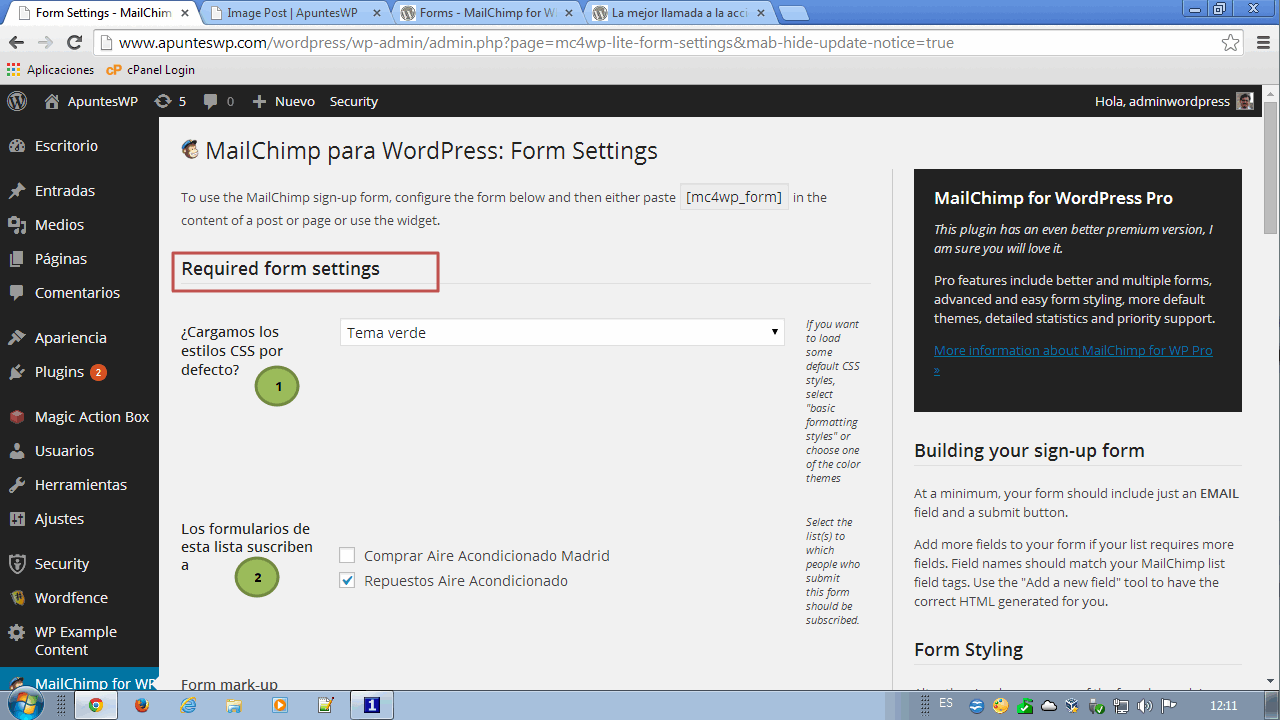Screen dimensions: 1280x720
Task: Open the Security shield sidebar icon
Action: click(x=17, y=564)
